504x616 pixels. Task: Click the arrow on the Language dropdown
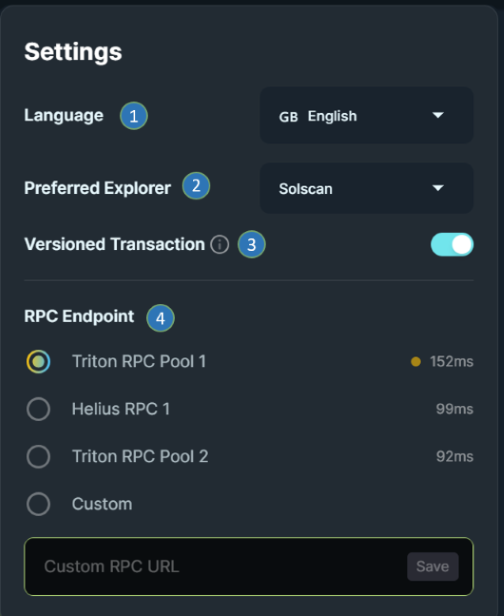click(x=438, y=115)
